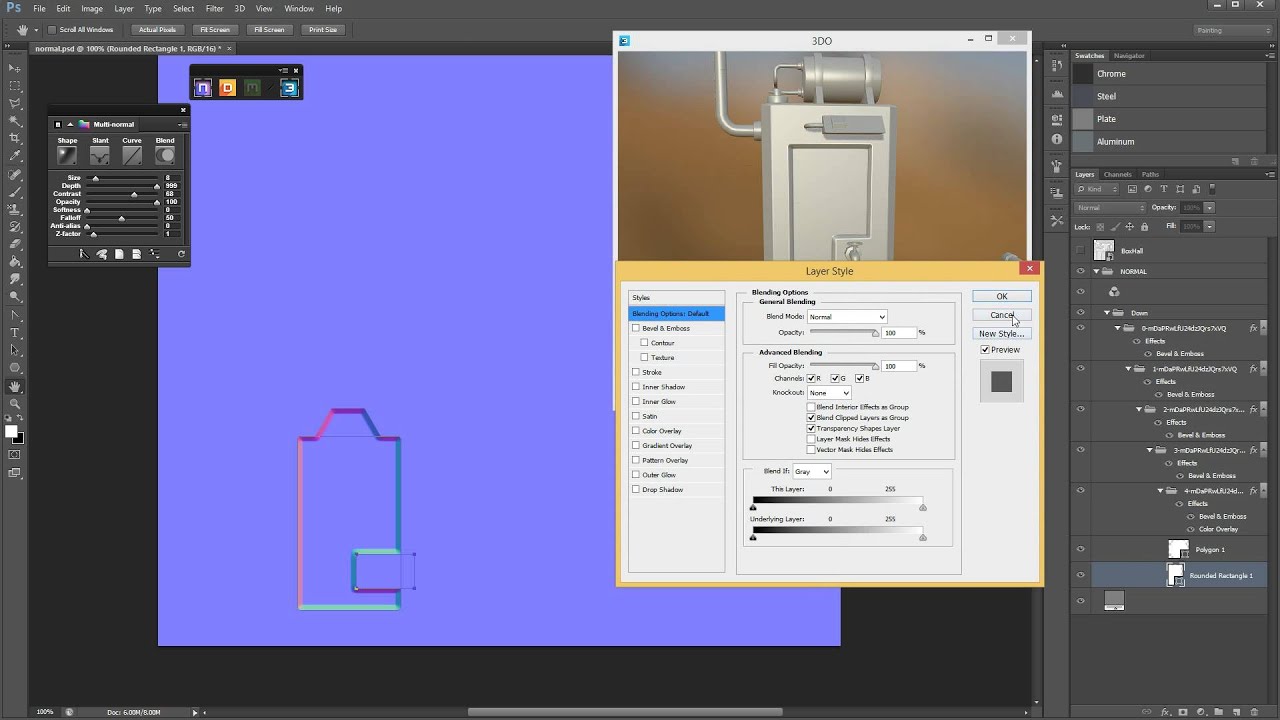This screenshot has height=720, width=1280.
Task: Open the Filter menu
Action: 214,8
